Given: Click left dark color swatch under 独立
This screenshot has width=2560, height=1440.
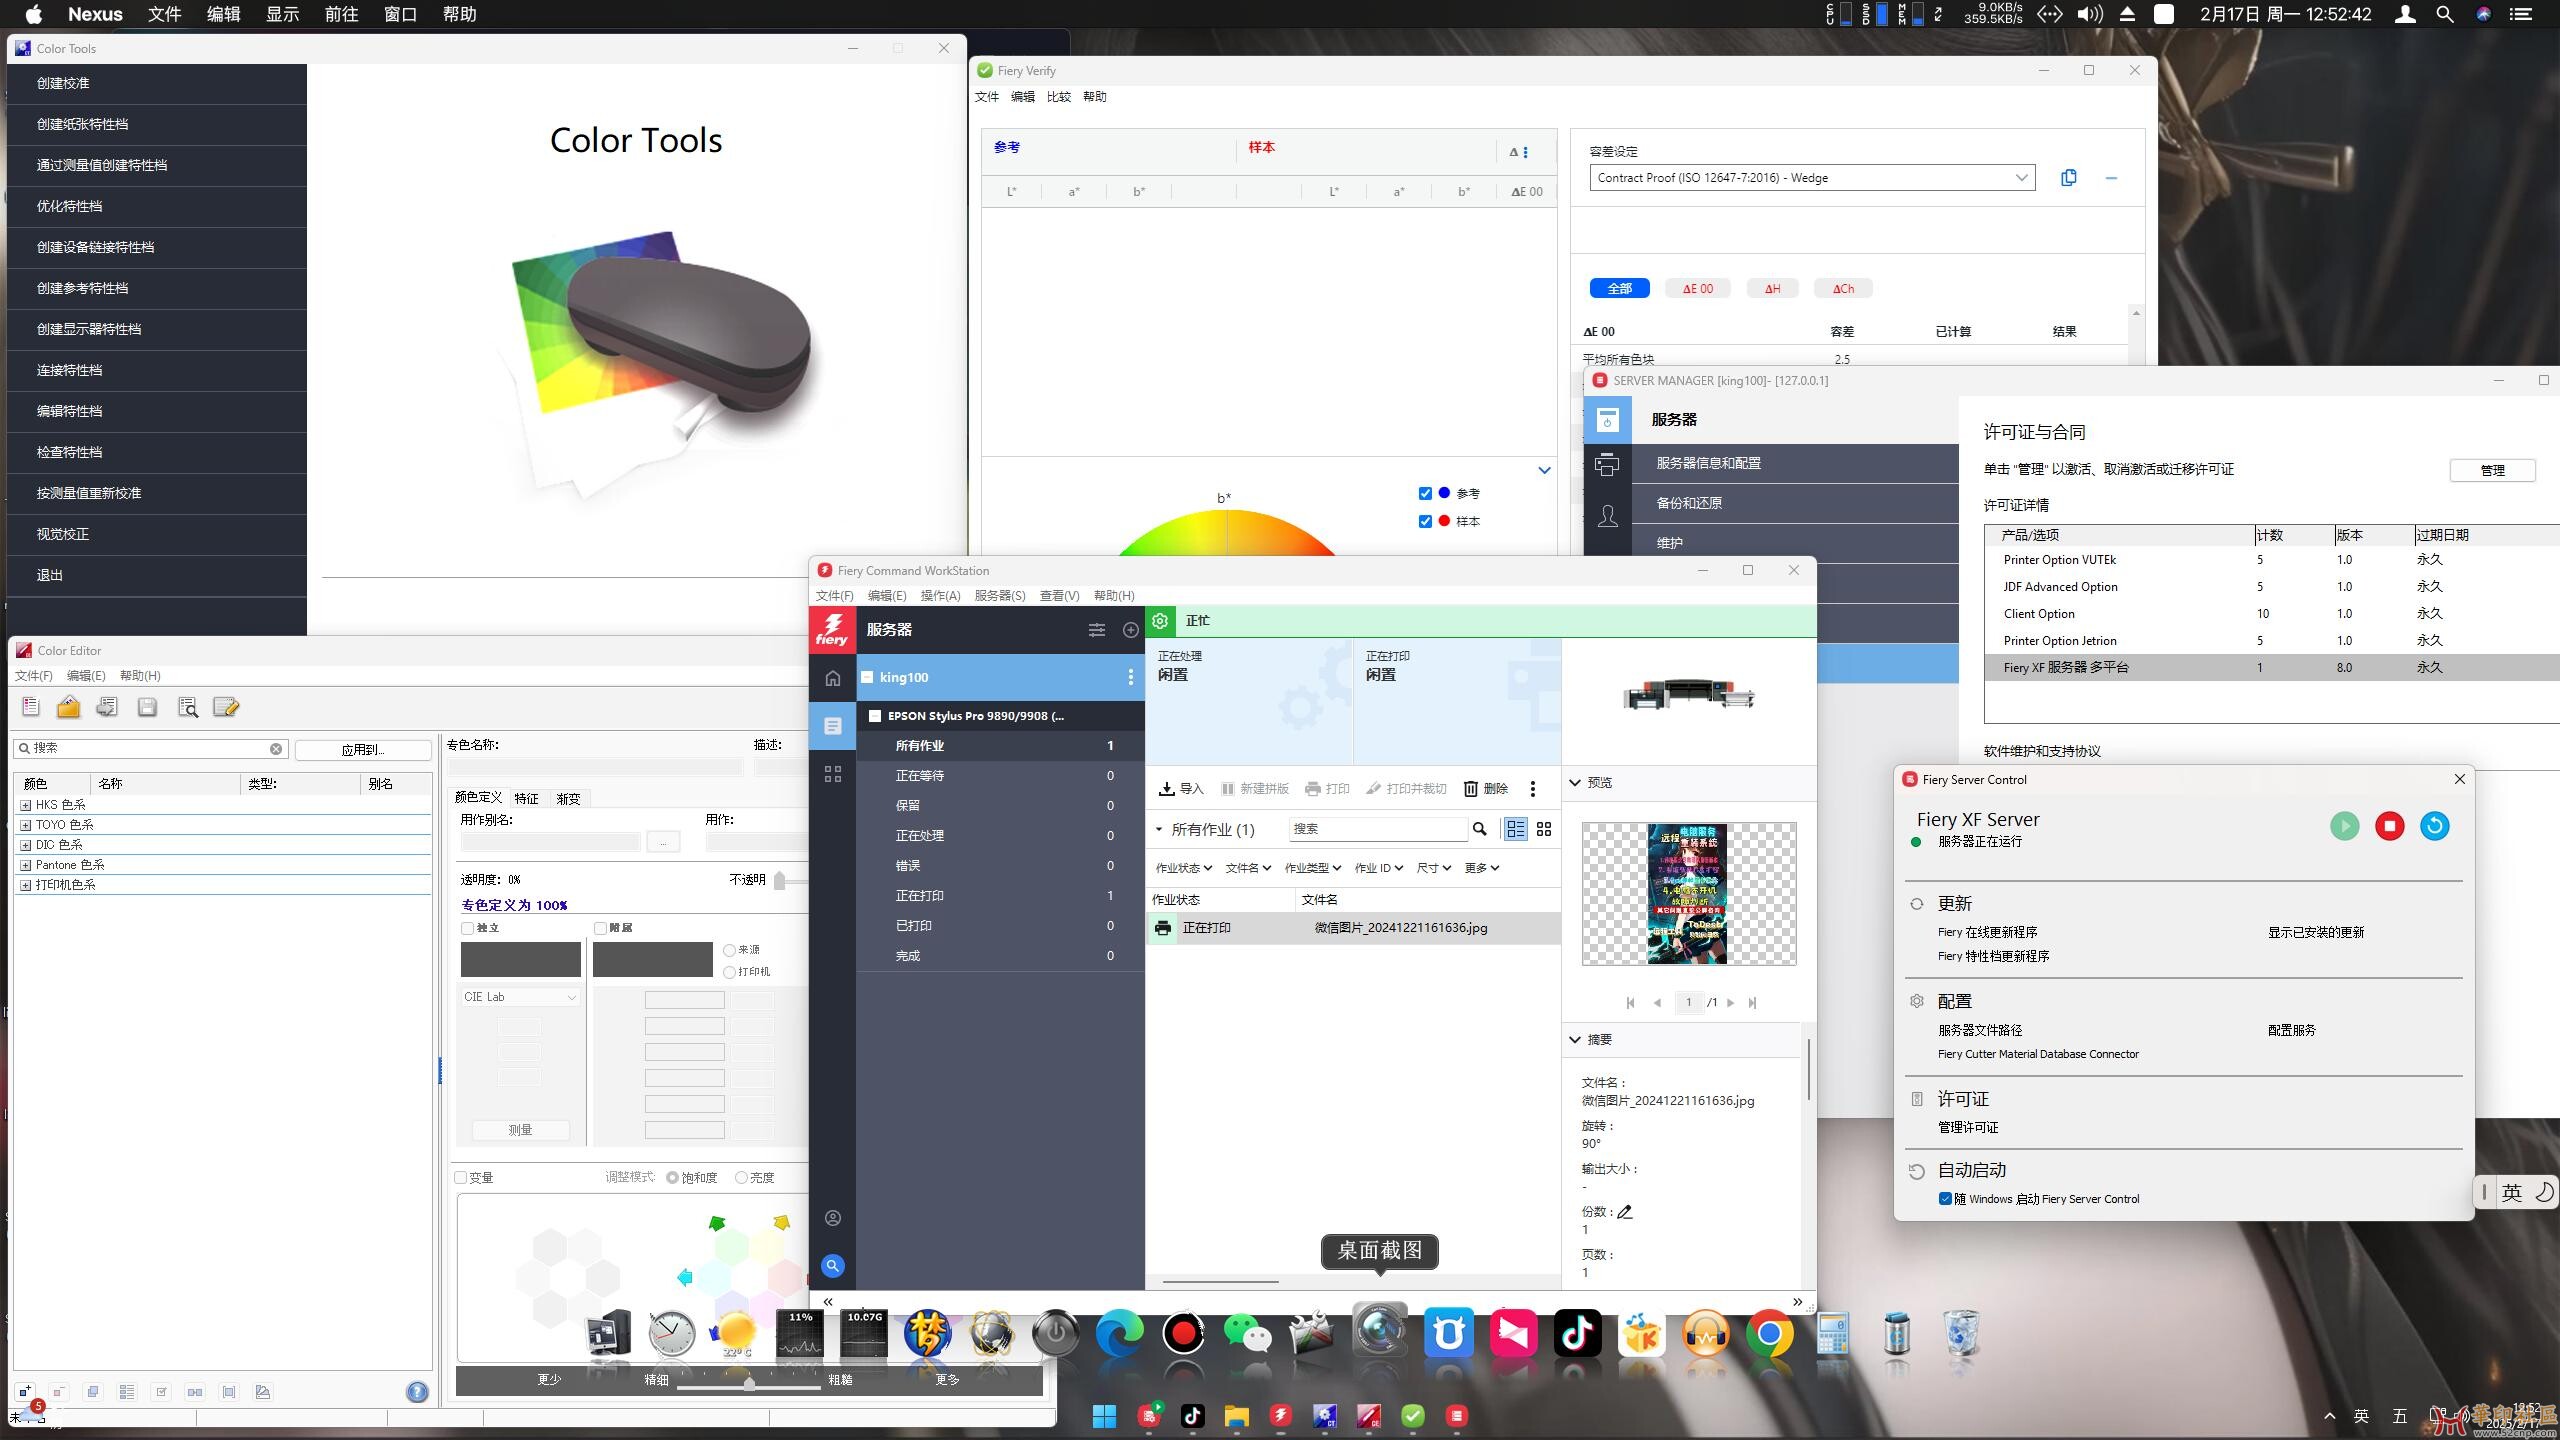Looking at the screenshot, I should [x=520, y=959].
